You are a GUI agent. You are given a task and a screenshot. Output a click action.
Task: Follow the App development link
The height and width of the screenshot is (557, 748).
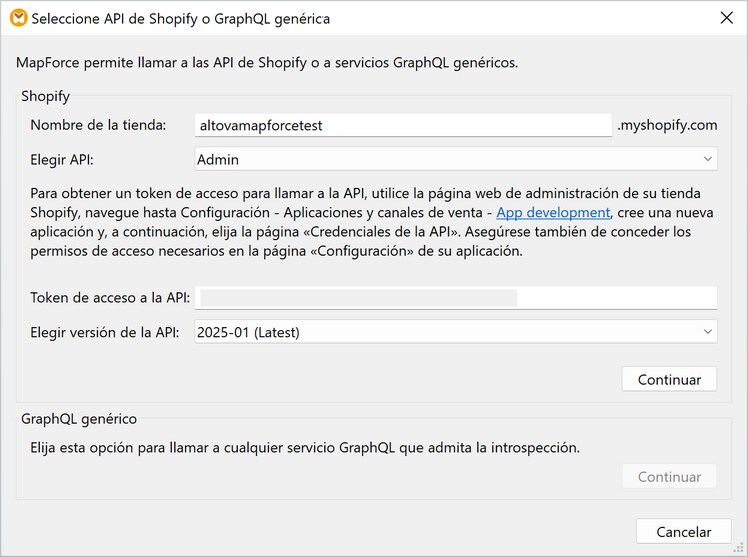[553, 212]
